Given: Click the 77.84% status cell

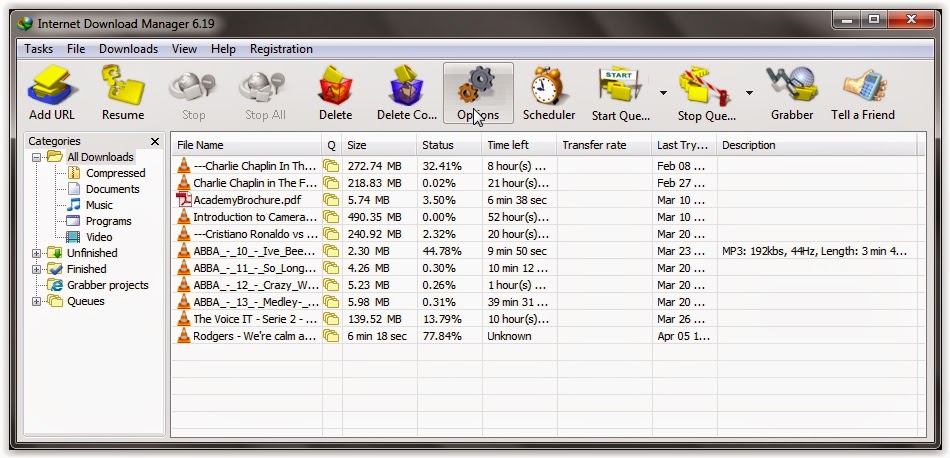Looking at the screenshot, I should 442,336.
